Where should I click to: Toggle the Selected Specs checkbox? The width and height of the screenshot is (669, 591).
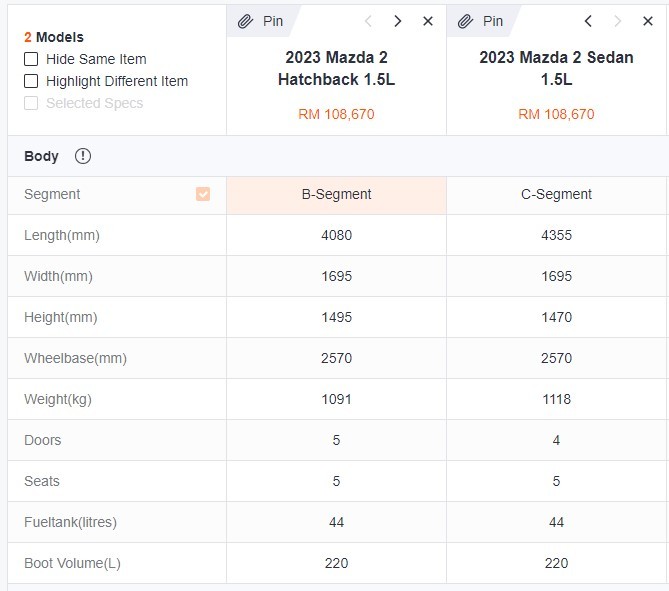31,103
